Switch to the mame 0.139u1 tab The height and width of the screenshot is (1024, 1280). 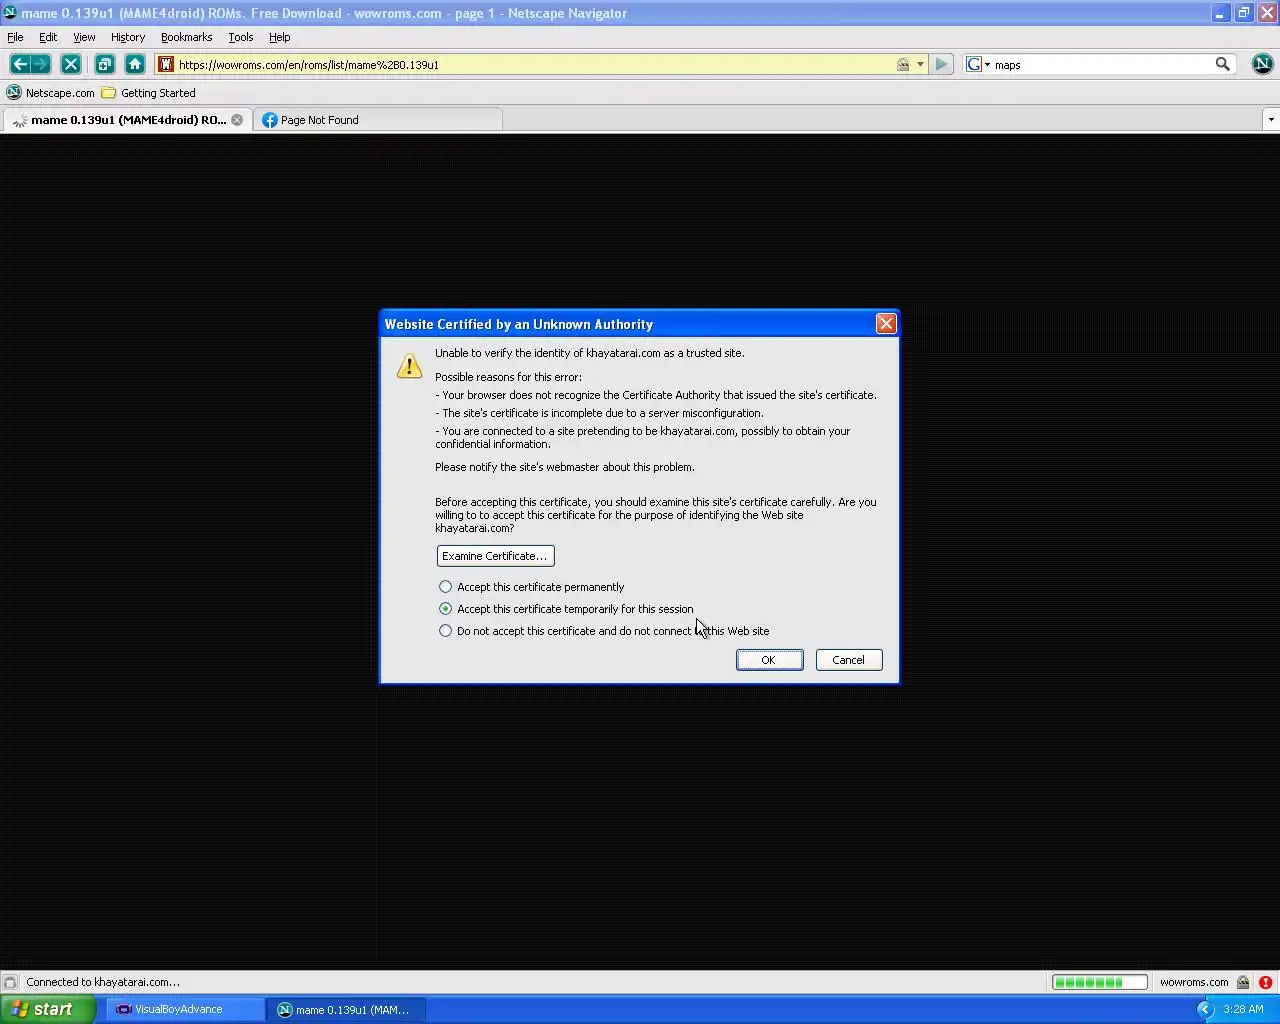127,120
